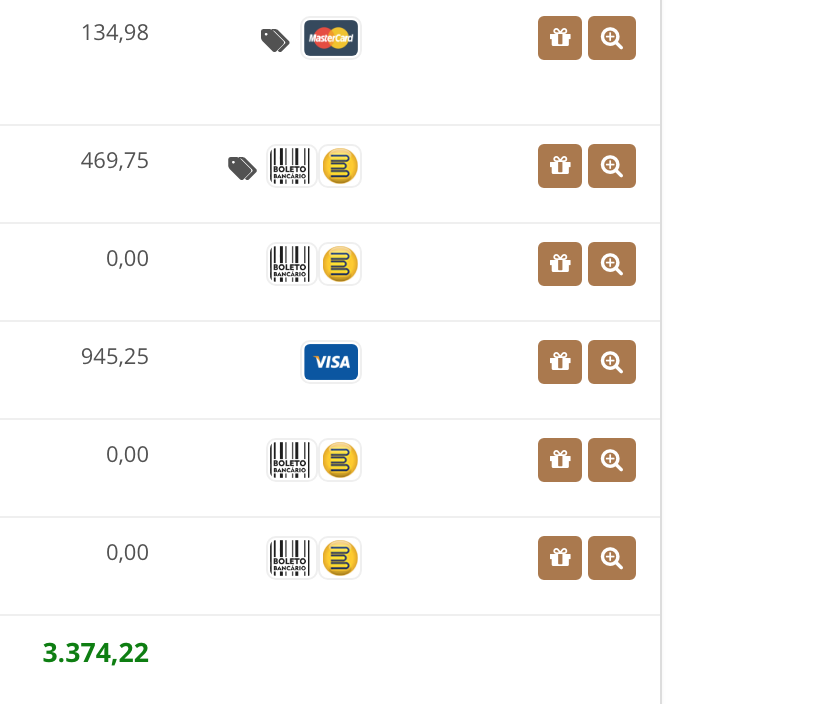Image resolution: width=818 pixels, height=704 pixels.
Task: Click gift button on the last 0,00 row
Action: coord(560,558)
